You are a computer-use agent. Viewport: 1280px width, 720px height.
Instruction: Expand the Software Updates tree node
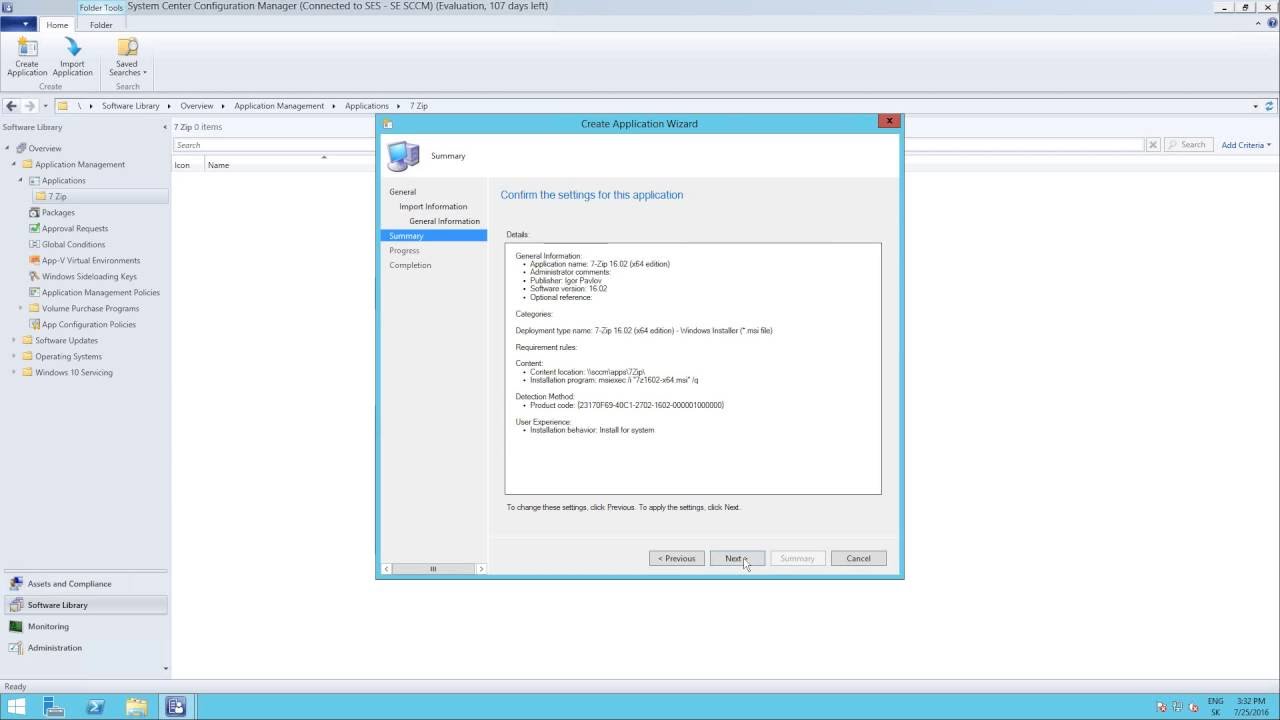pos(14,340)
